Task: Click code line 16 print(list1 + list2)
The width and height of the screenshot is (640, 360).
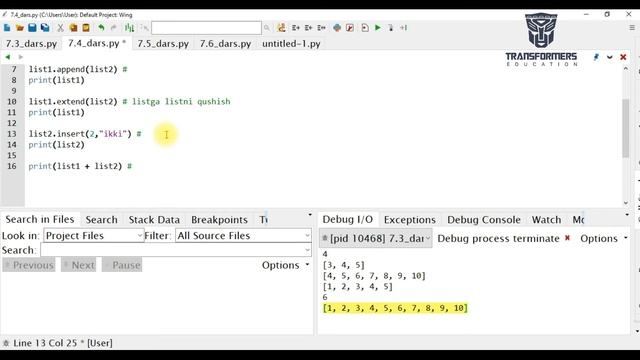Action: click(80, 166)
